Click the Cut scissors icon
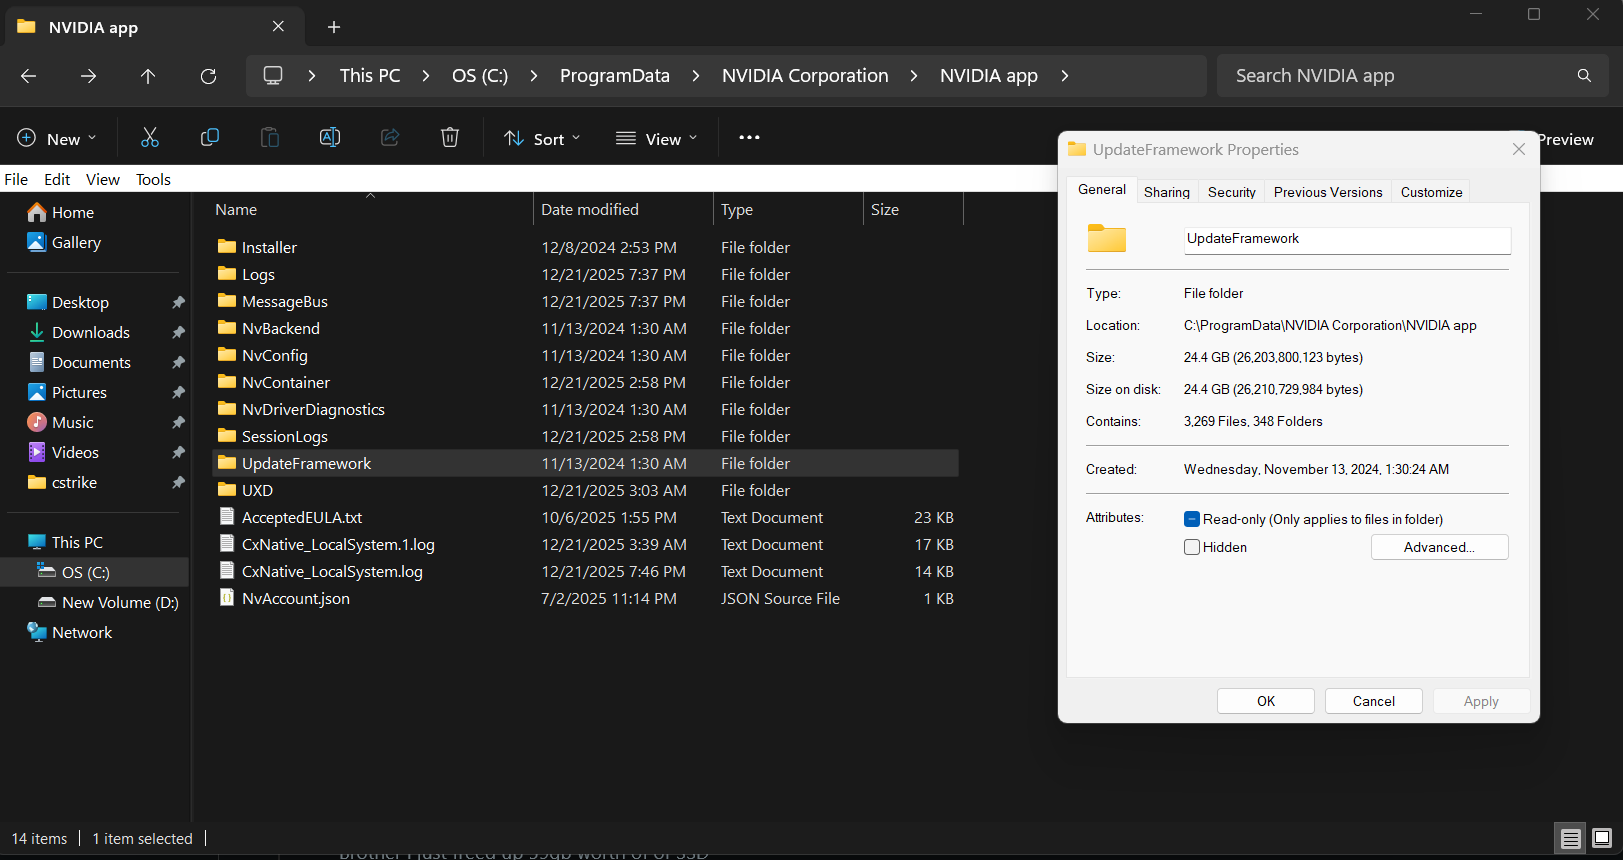This screenshot has height=860, width=1623. point(150,138)
